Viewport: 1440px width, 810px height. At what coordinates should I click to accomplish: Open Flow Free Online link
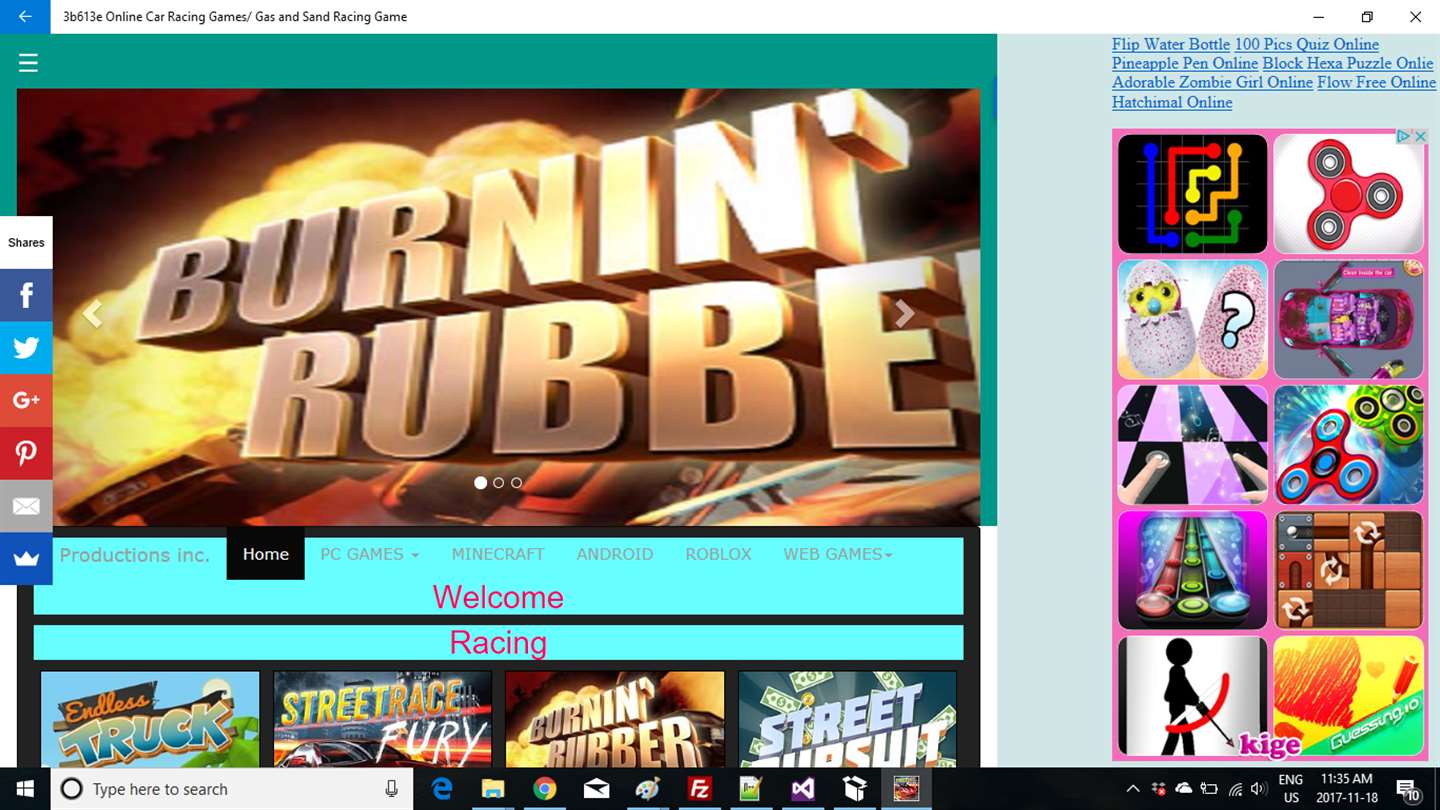(1376, 82)
